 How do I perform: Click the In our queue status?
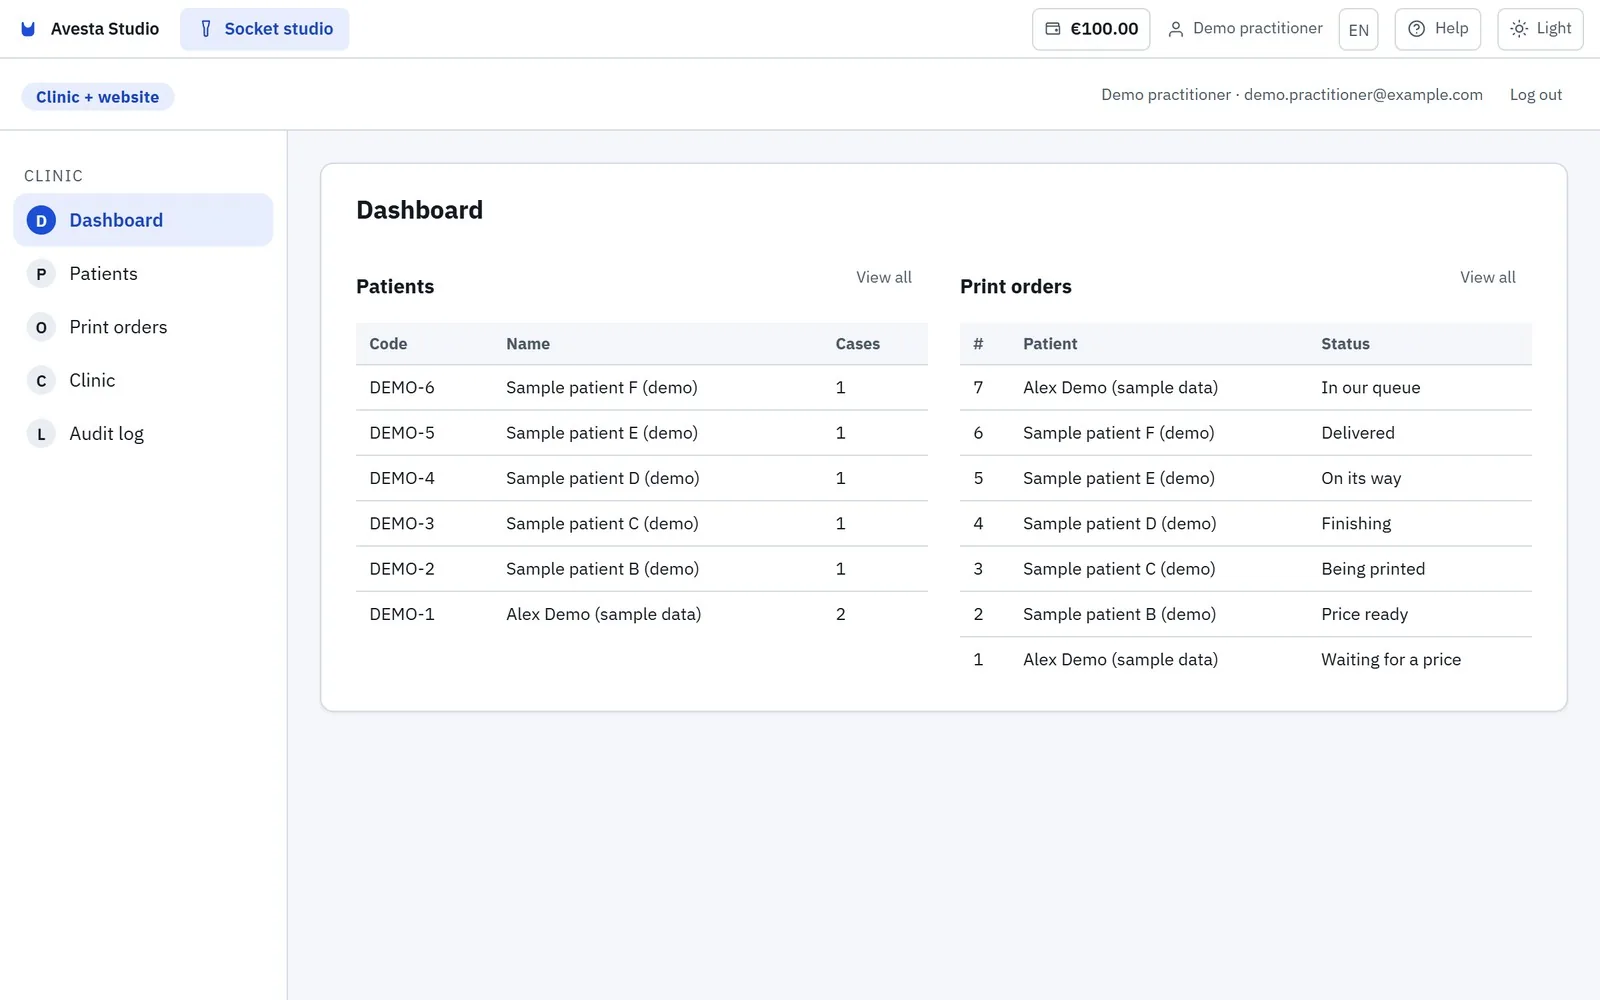[1371, 388]
